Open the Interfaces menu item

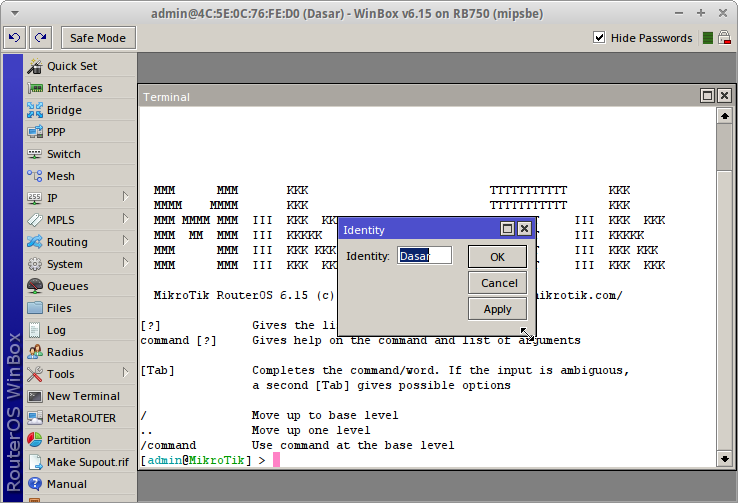click(x=80, y=88)
